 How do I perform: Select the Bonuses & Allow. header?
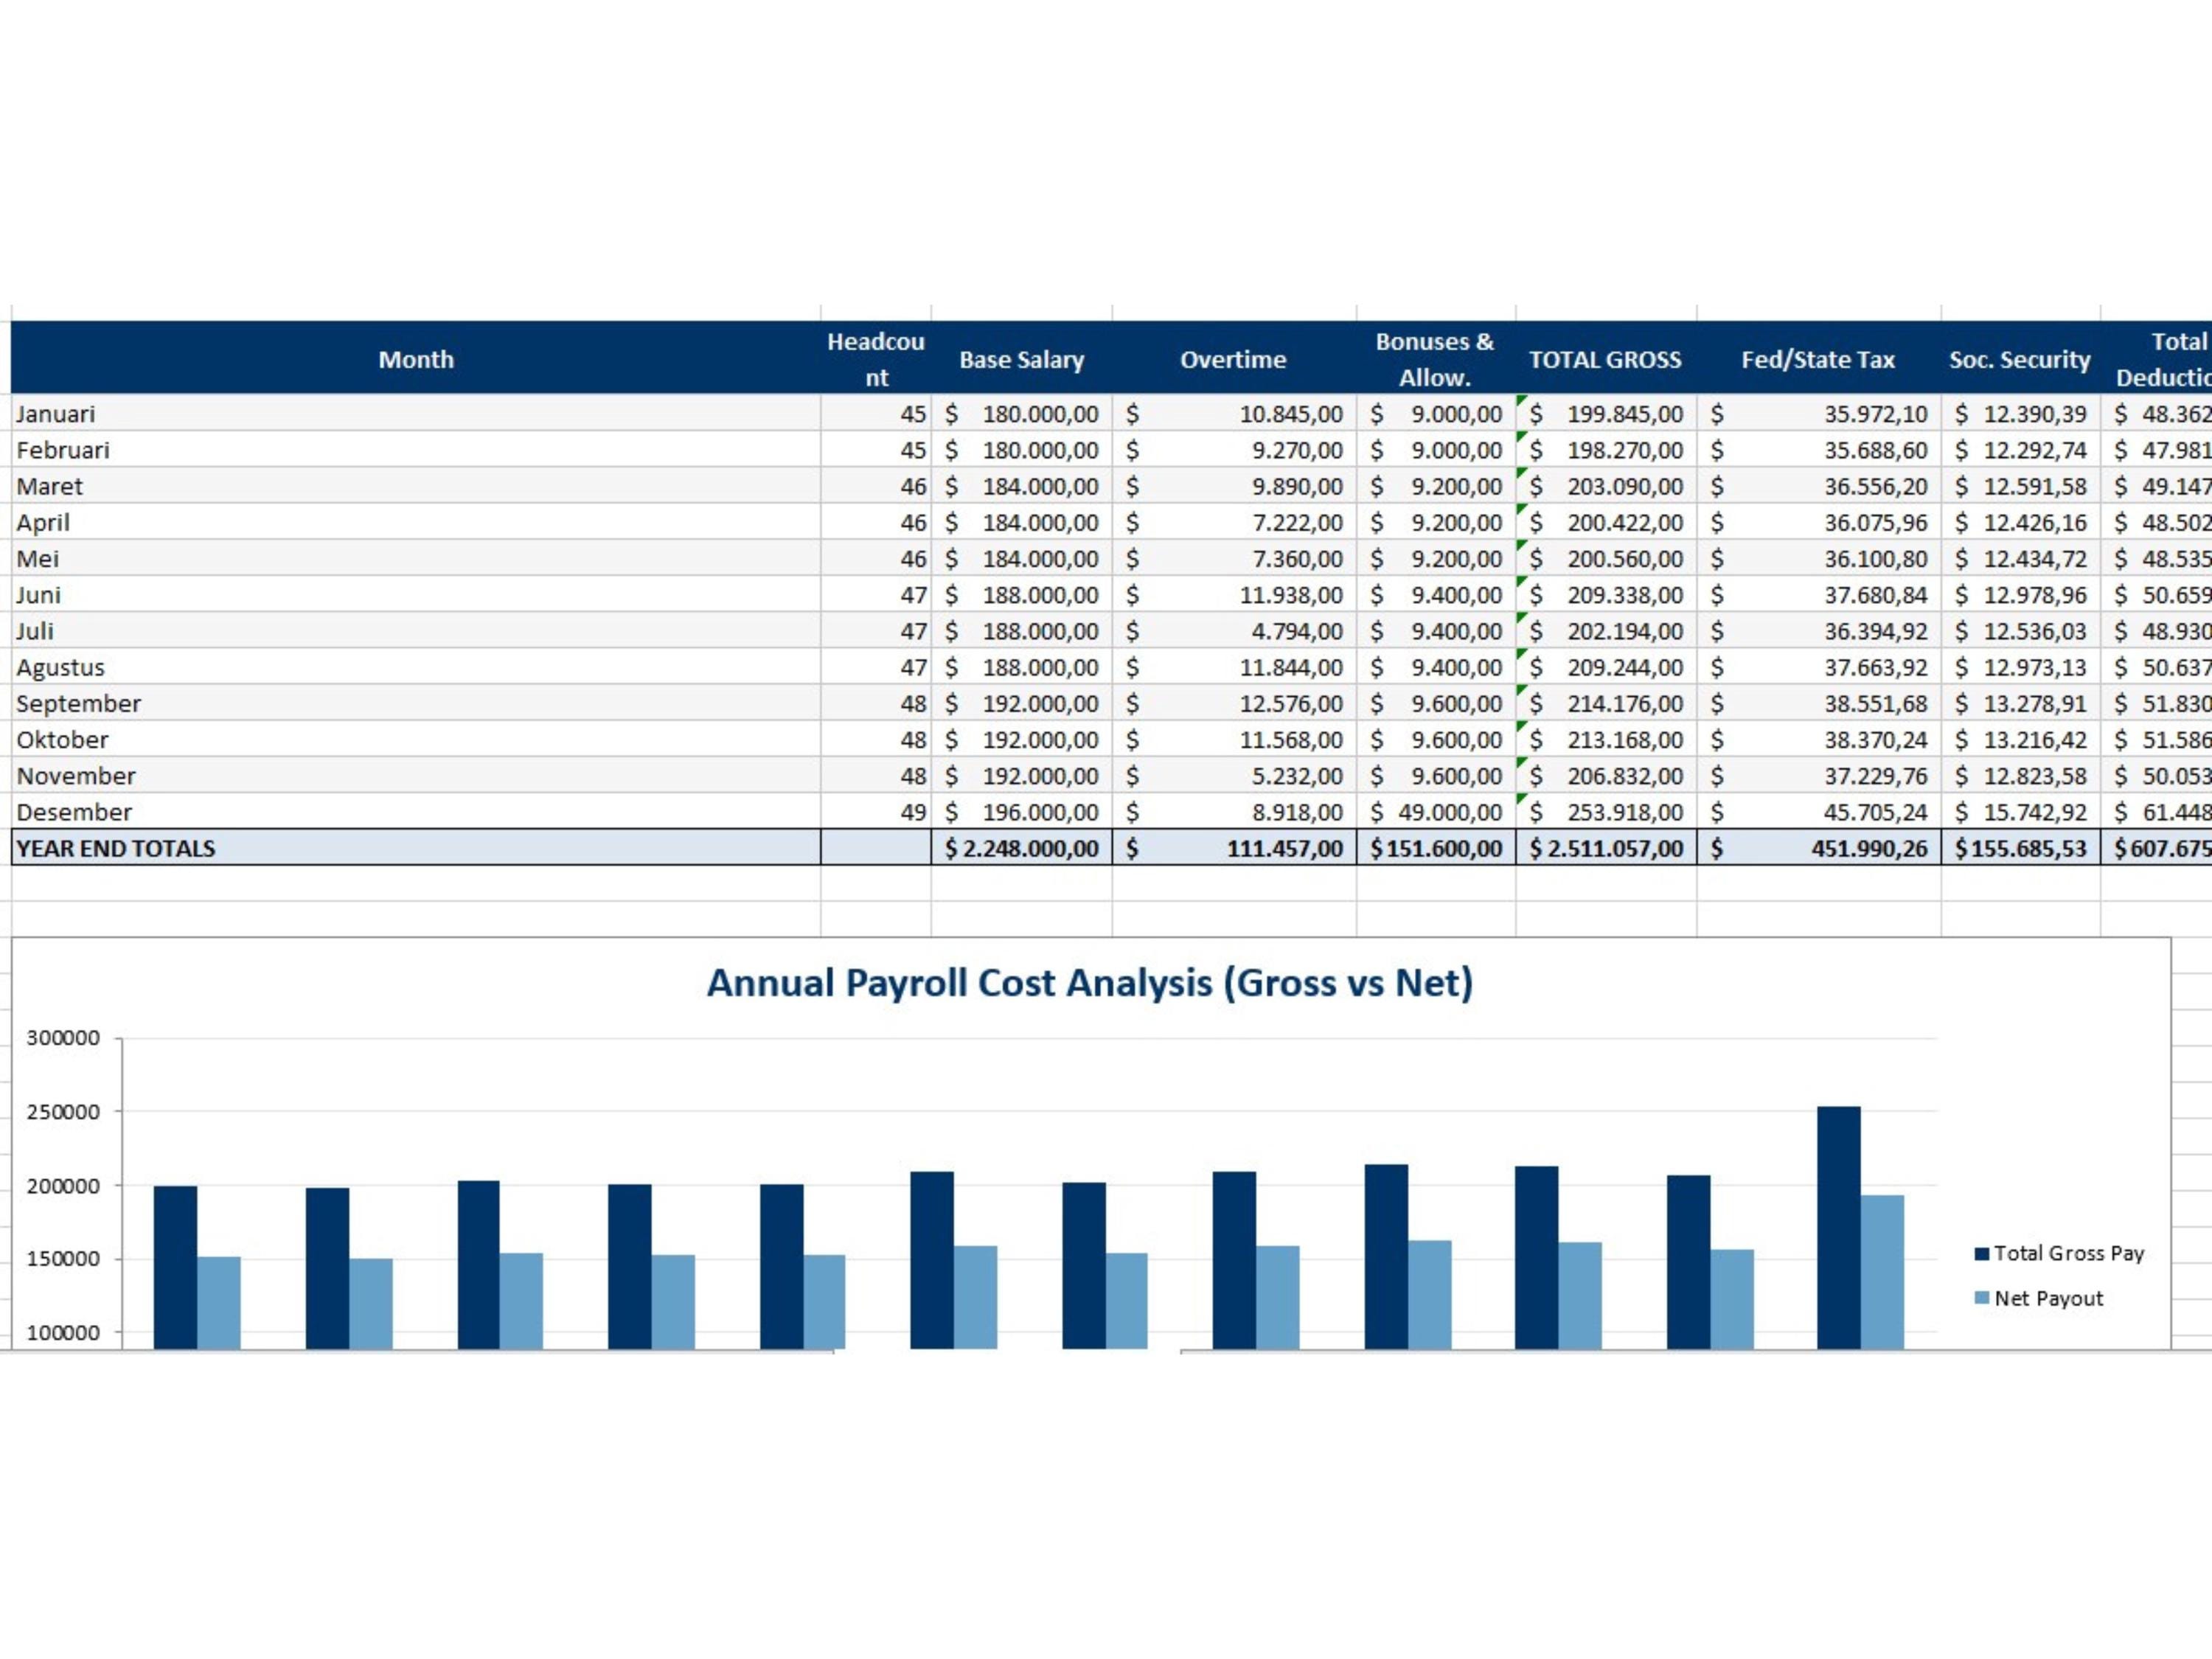pyautogui.click(x=1436, y=359)
